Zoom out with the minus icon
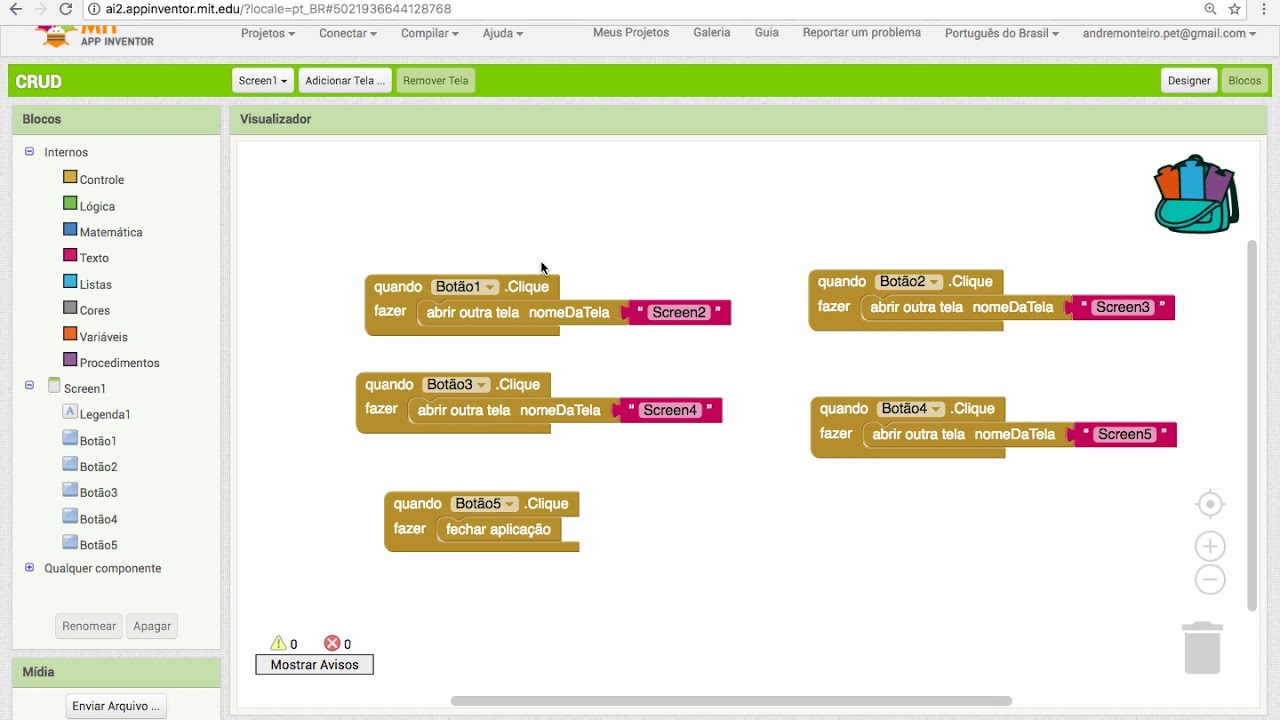 click(x=1210, y=580)
